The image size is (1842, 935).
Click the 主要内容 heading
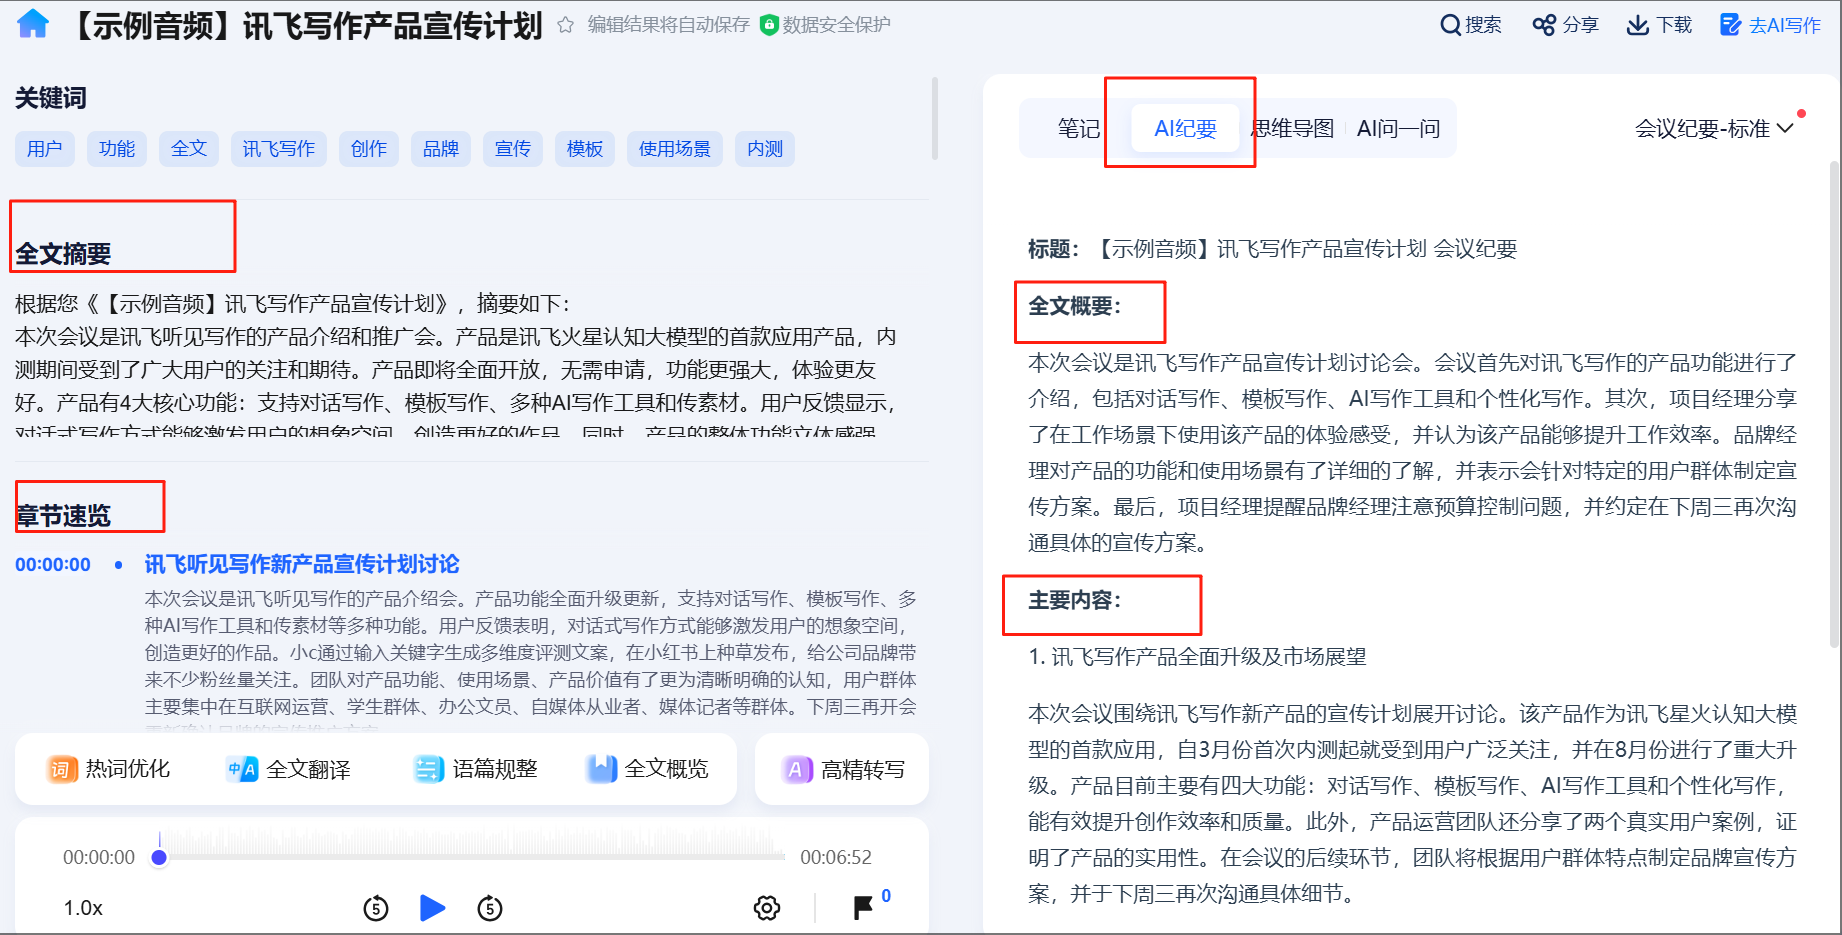[x=1075, y=600]
